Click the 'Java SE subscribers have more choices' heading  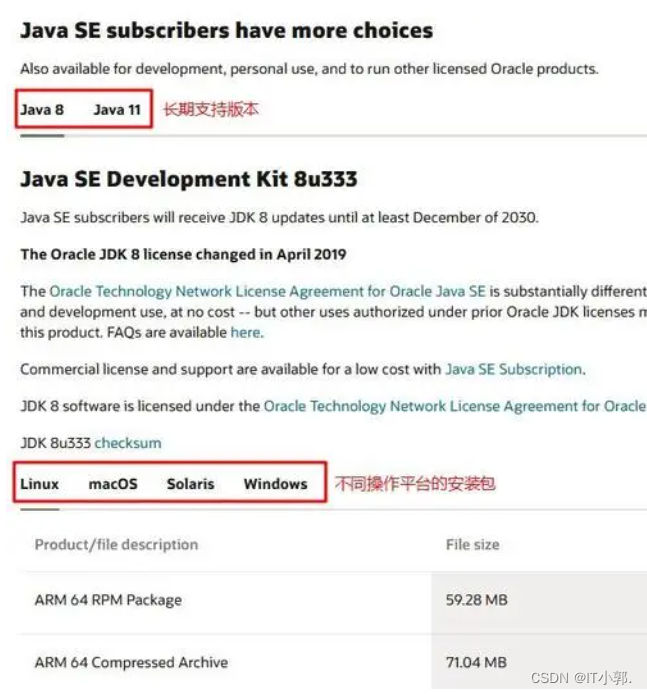pos(227,31)
